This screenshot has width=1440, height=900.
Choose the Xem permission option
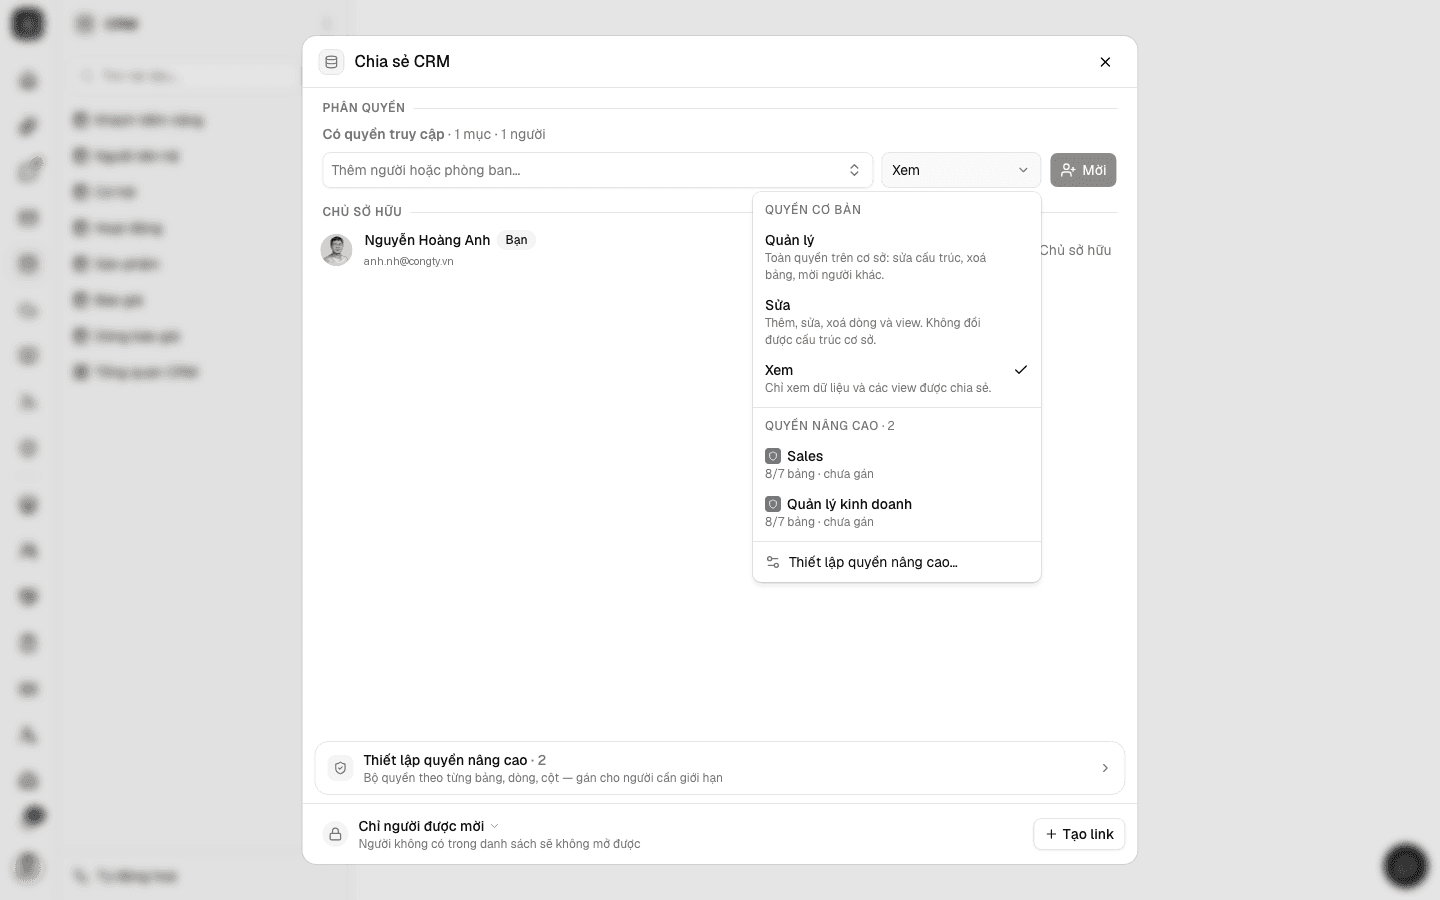point(896,378)
